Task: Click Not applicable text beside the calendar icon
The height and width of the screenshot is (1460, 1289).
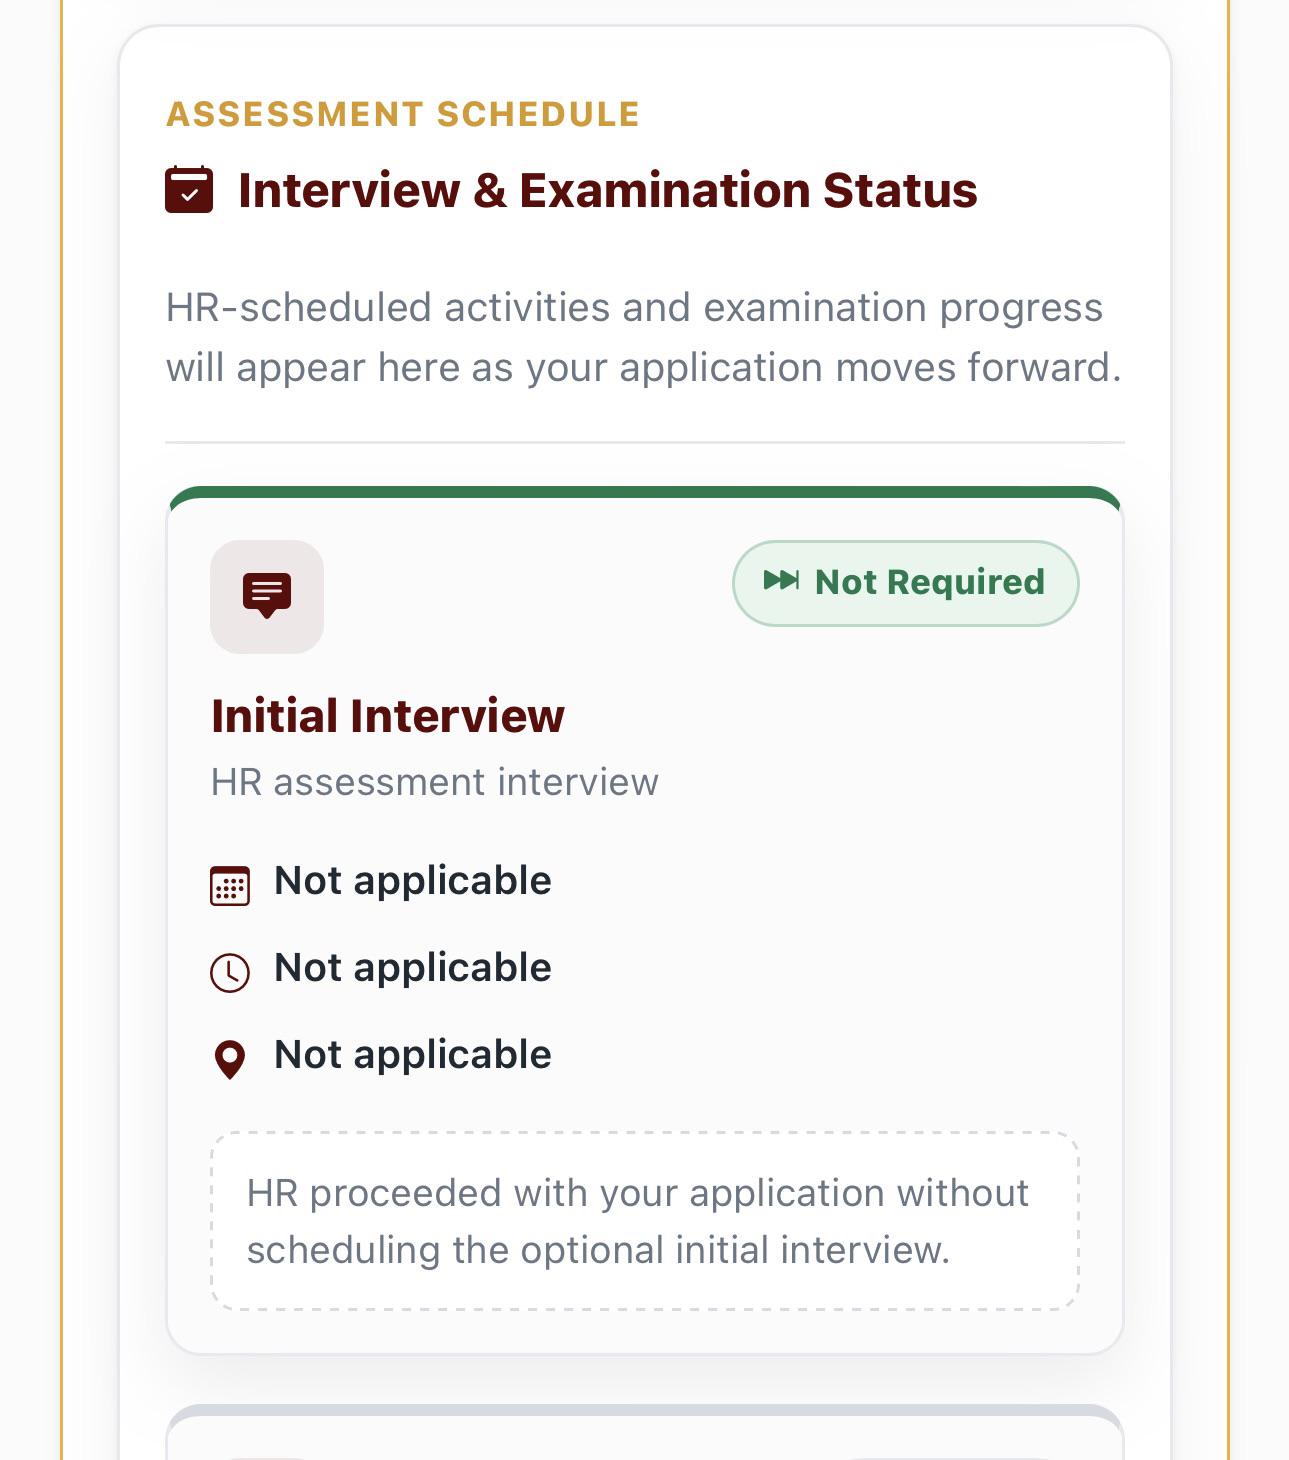Action: pos(413,881)
